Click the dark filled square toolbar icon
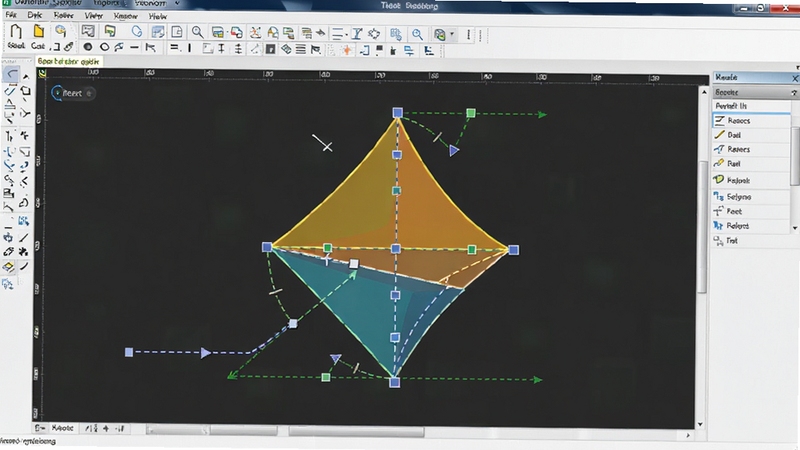 [x=271, y=49]
